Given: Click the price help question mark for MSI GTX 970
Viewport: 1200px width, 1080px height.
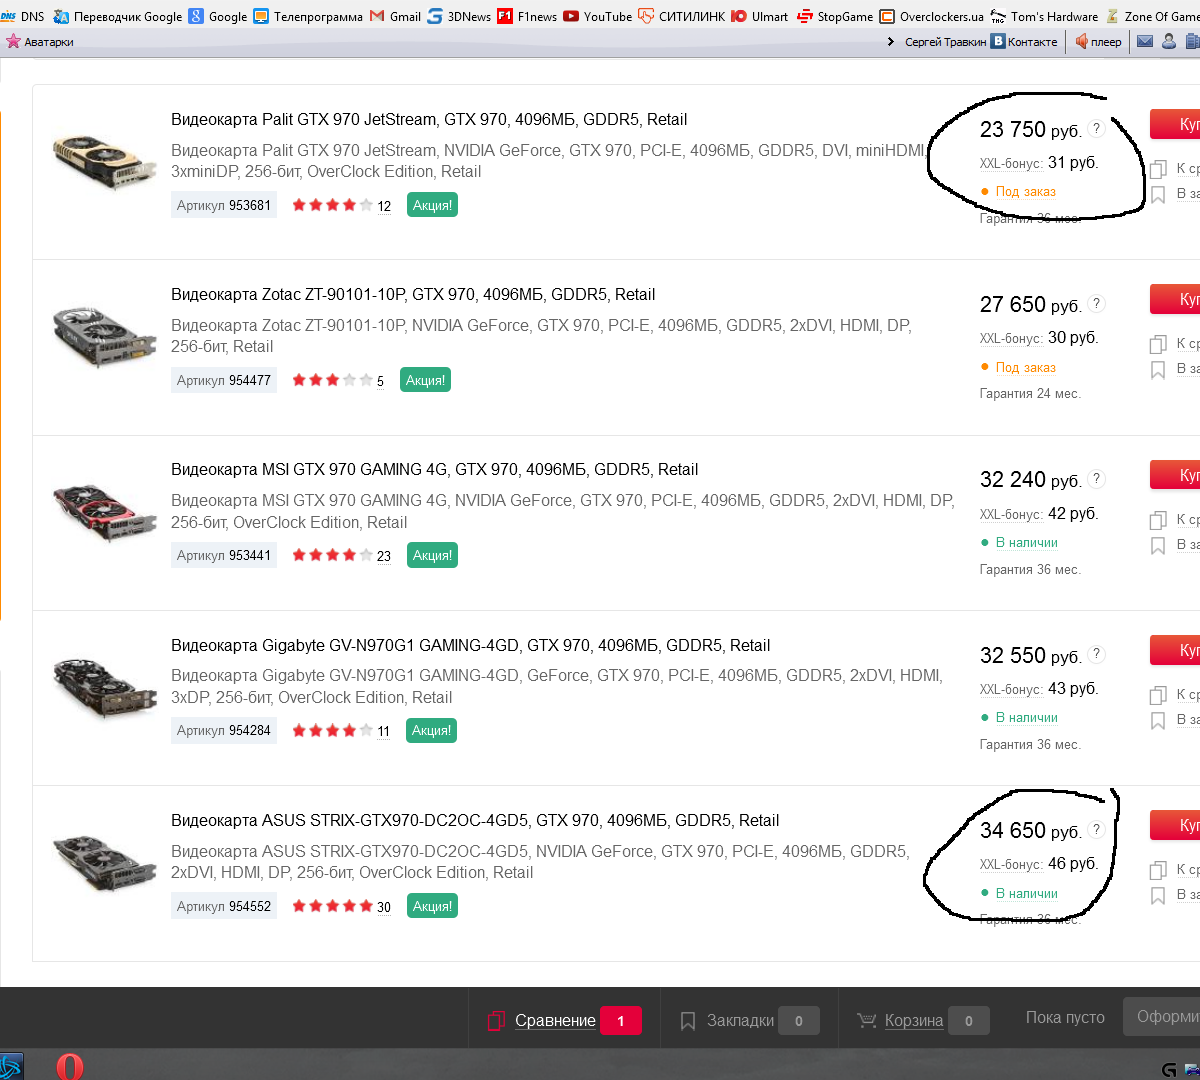Looking at the screenshot, I should (1096, 478).
